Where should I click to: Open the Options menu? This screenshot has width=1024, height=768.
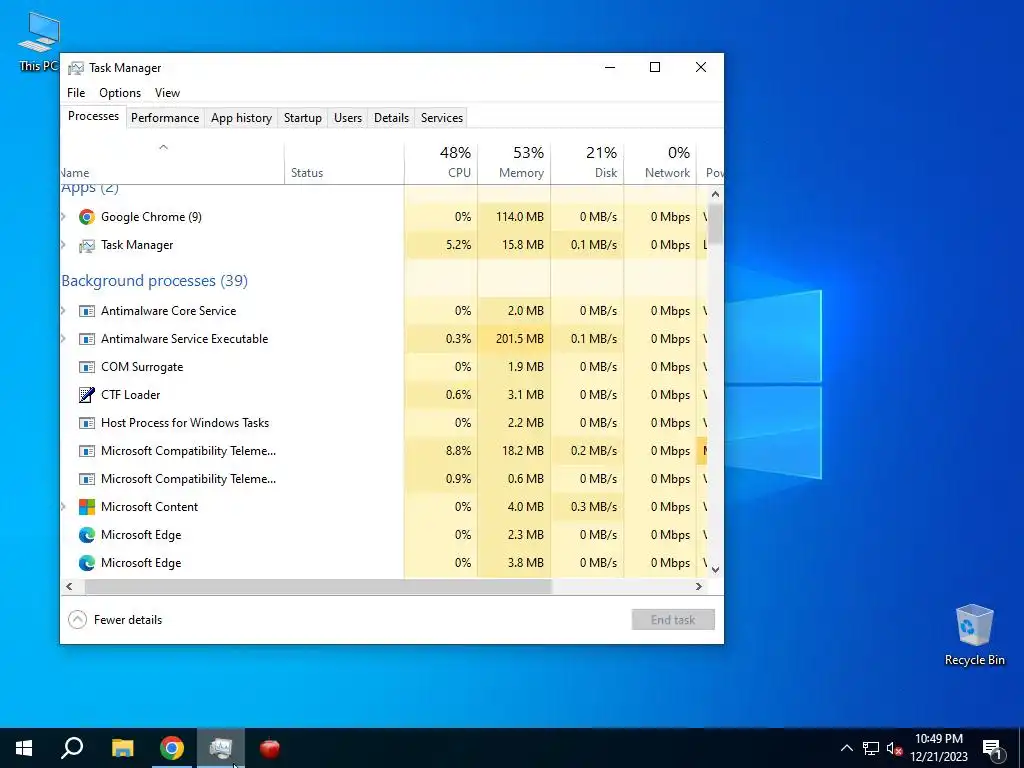point(120,93)
